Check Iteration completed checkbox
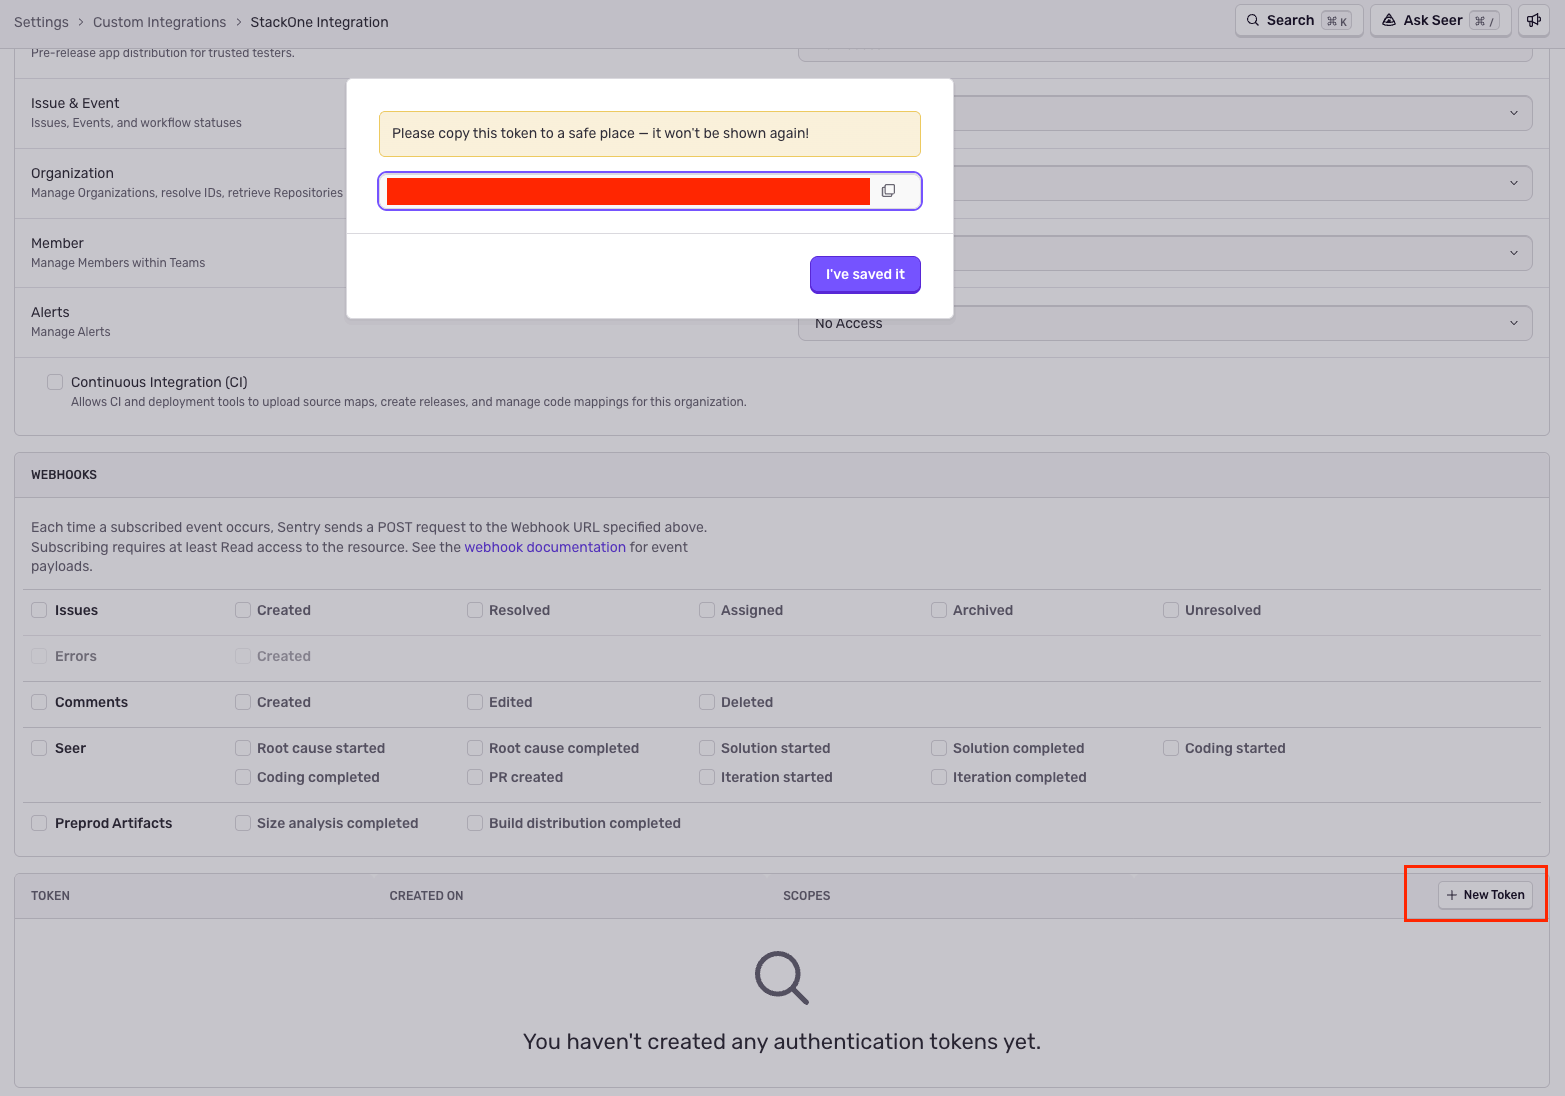Image resolution: width=1565 pixels, height=1096 pixels. [939, 777]
